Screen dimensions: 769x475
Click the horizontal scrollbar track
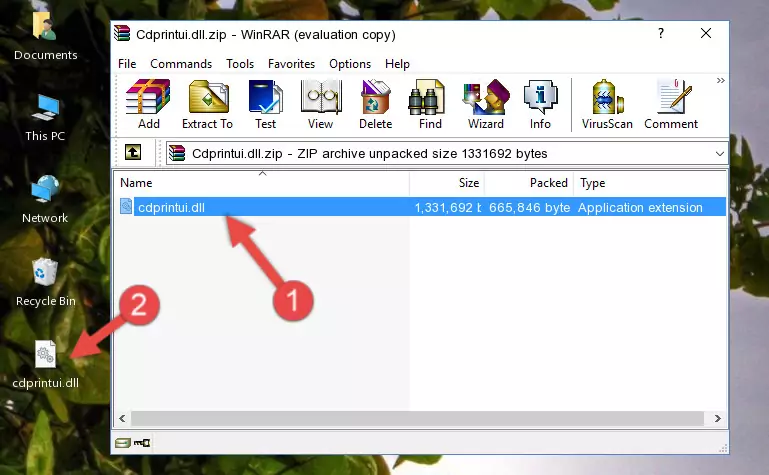click(x=417, y=419)
